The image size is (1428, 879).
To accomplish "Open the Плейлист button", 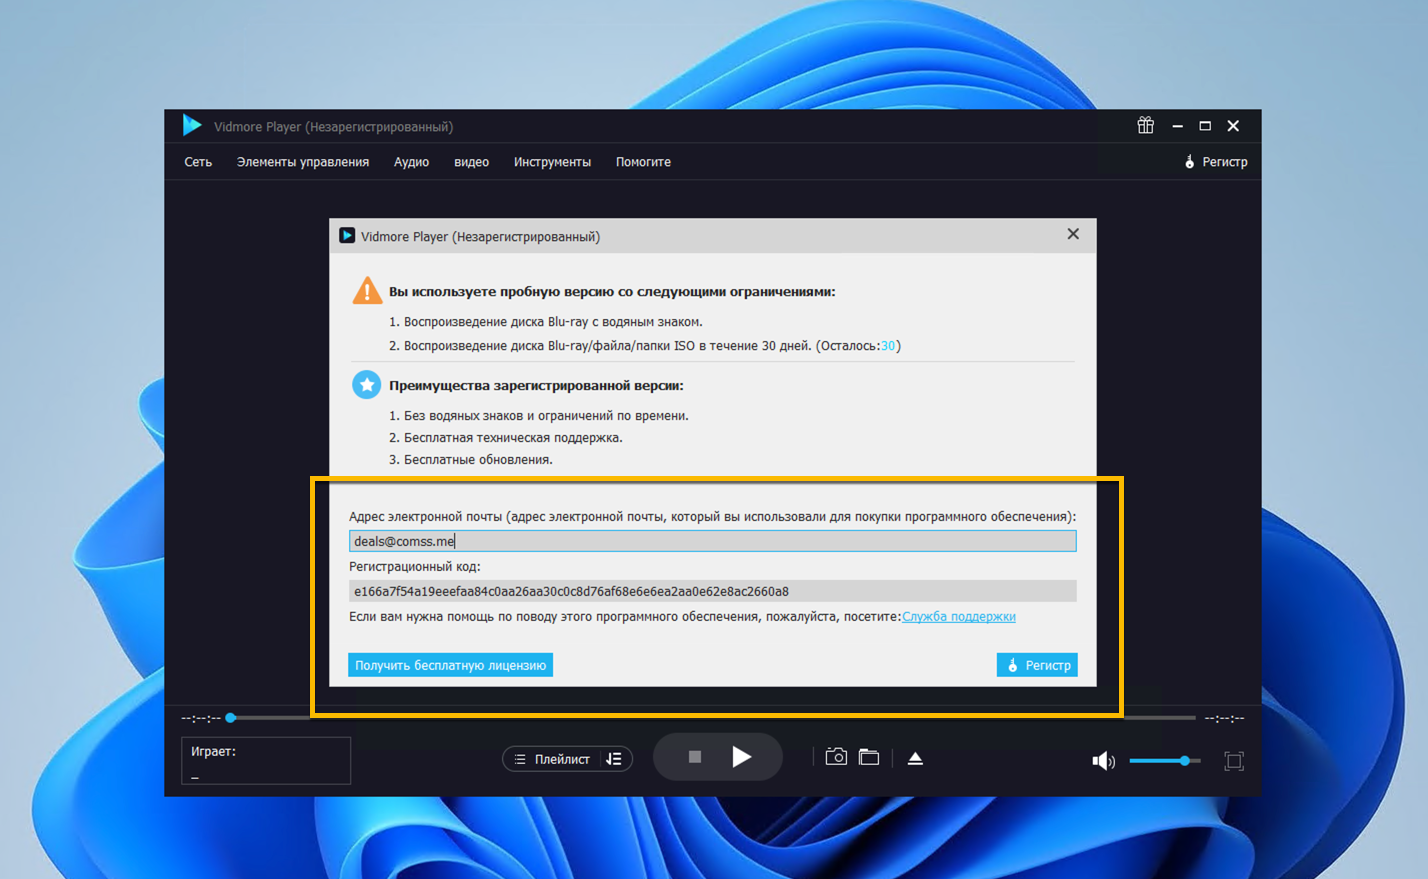I will click(552, 759).
